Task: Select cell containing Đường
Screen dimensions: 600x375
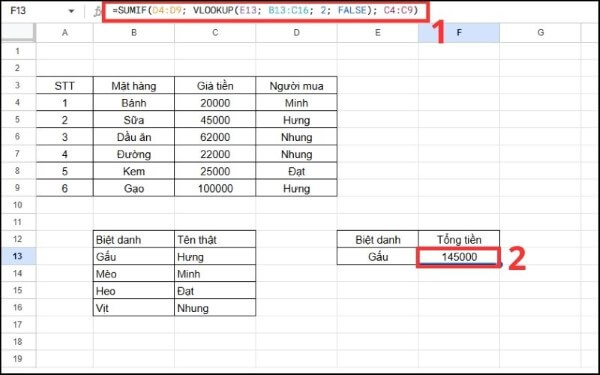Action: (x=134, y=154)
